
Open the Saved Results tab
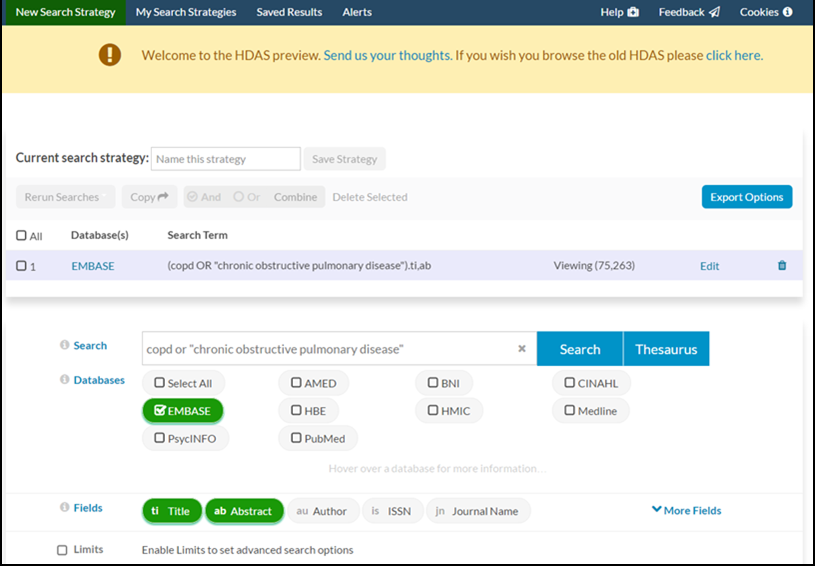289,12
